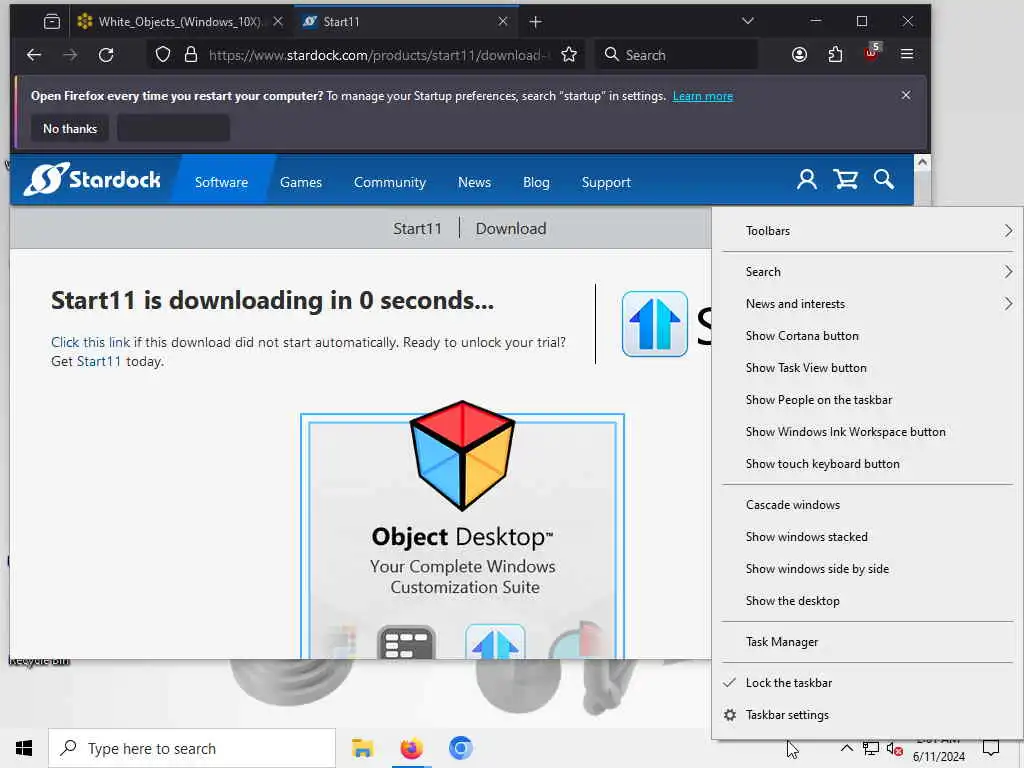Open Software navigation menu
1024x768 pixels.
click(x=221, y=183)
